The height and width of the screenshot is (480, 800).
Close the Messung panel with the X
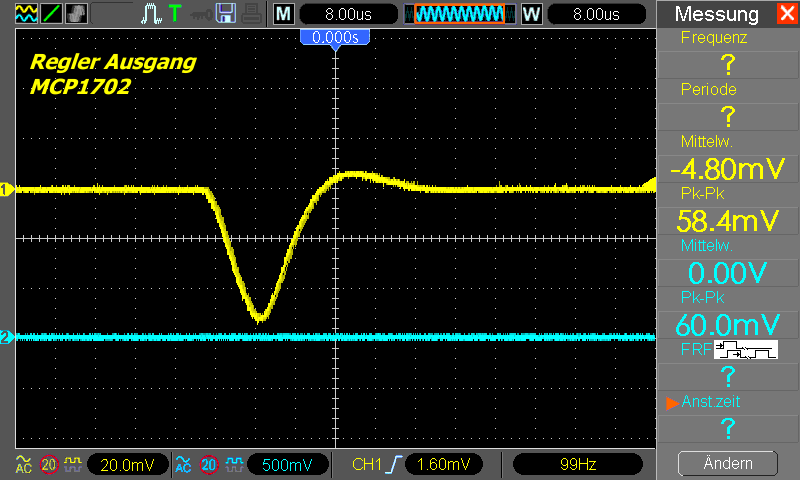787,13
